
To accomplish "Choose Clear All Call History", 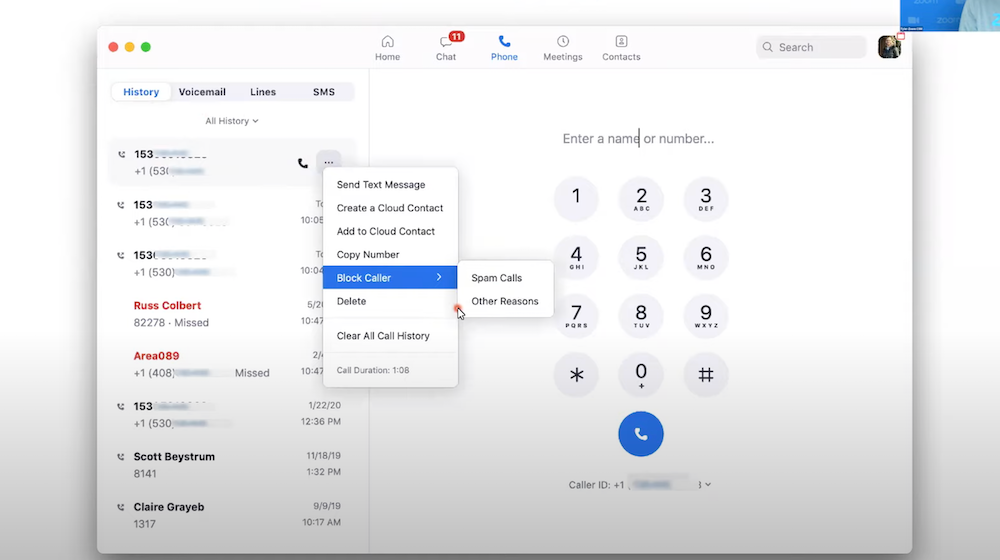I will click(390, 335).
